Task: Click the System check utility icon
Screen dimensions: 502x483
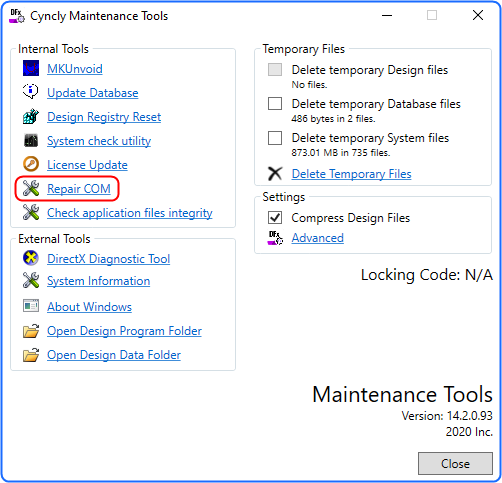Action: [x=31, y=140]
